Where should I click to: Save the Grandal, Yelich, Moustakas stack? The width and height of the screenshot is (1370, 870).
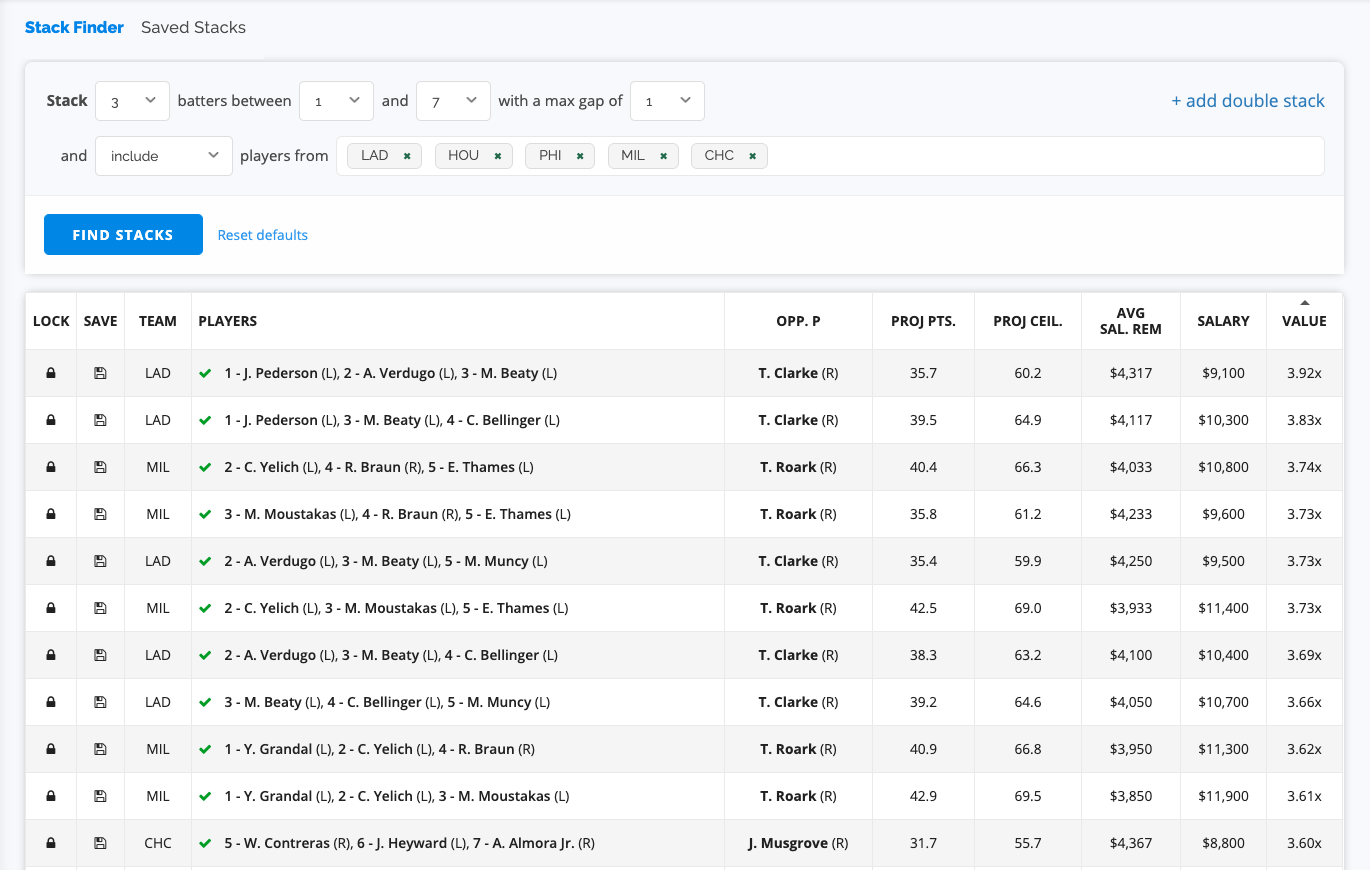pos(100,796)
